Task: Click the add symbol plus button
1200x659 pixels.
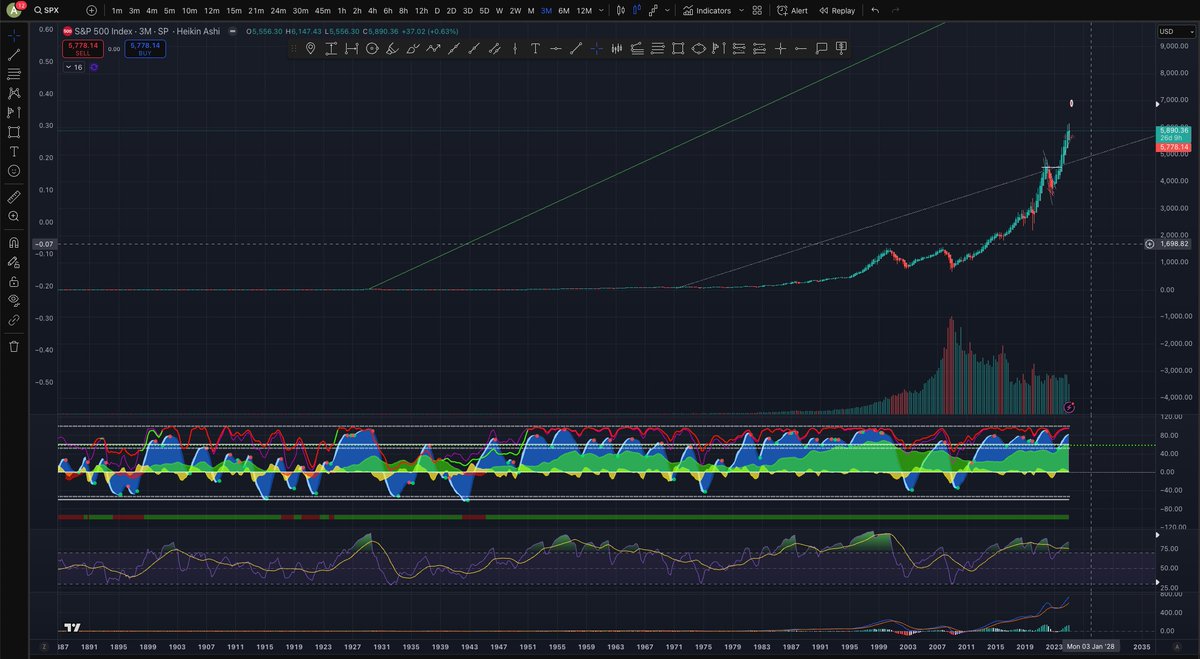Action: [92, 10]
